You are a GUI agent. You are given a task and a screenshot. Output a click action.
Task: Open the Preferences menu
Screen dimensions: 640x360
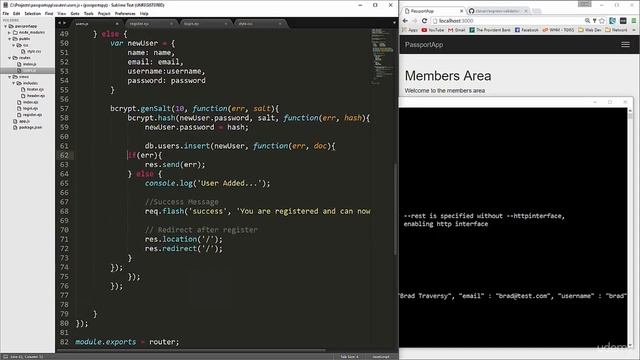(x=125, y=13)
